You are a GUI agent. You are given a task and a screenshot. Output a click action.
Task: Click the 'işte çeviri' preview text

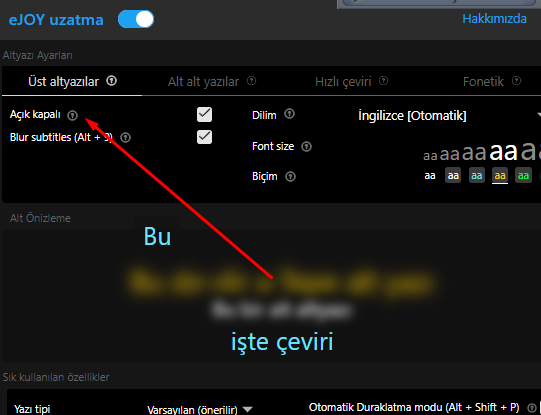click(x=282, y=342)
